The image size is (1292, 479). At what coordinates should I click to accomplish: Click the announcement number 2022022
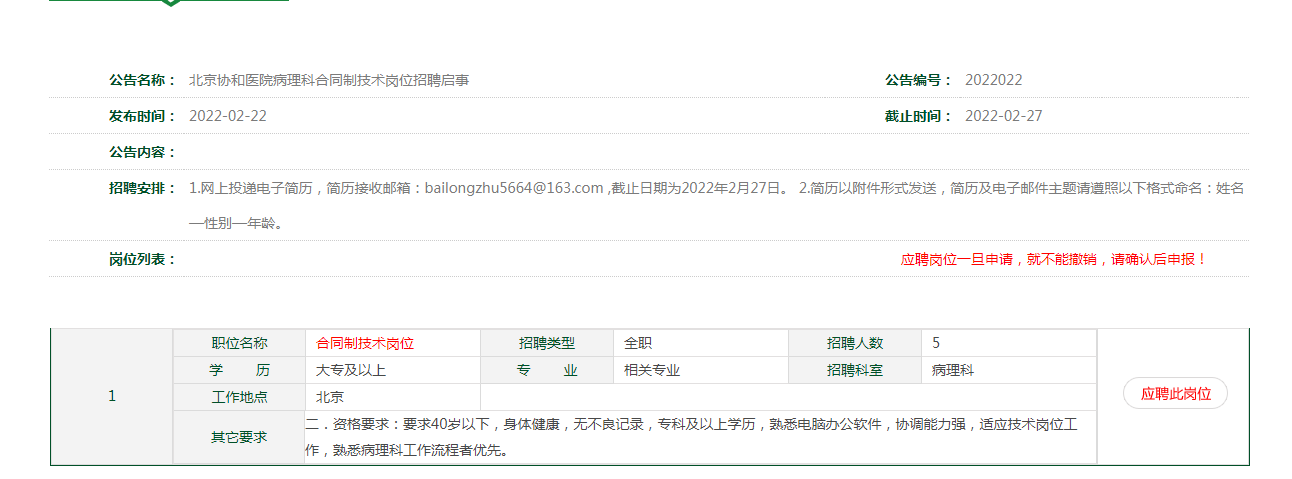993,80
